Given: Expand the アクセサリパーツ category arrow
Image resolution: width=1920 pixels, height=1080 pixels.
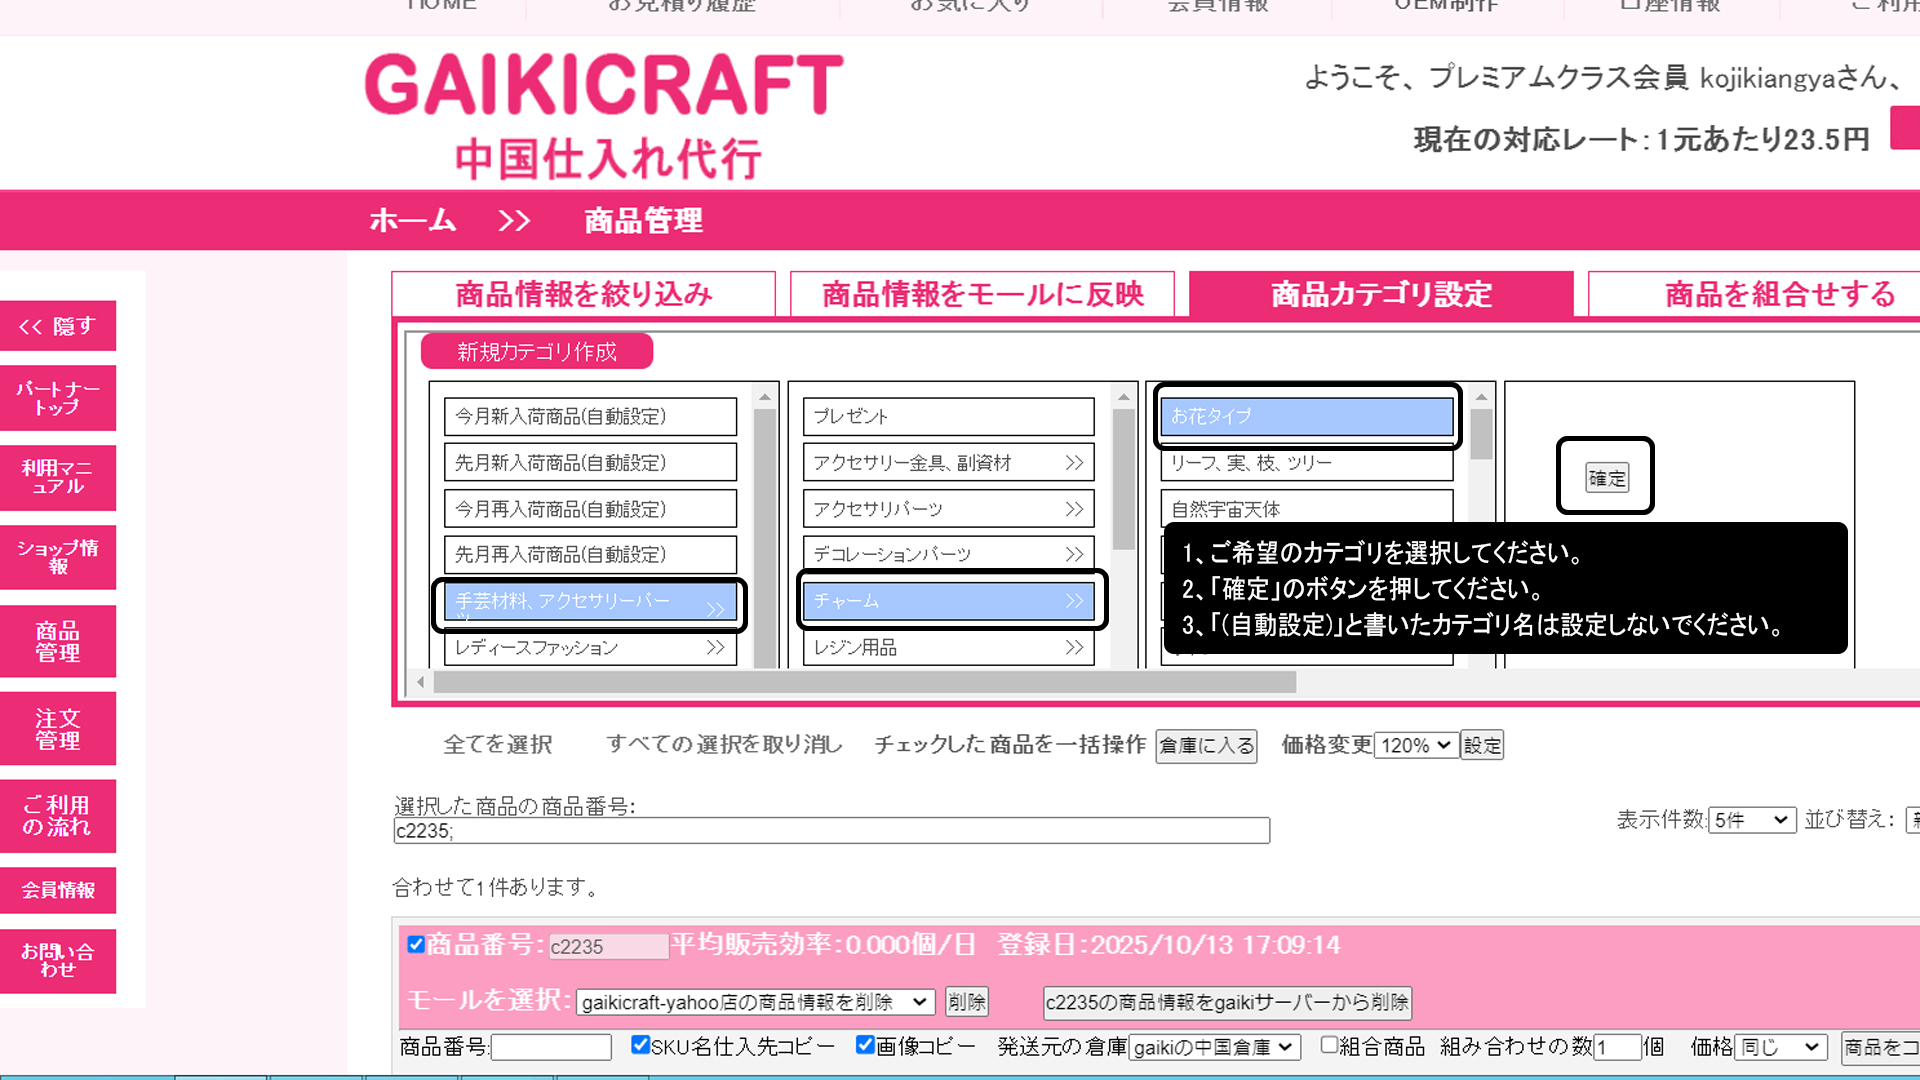Looking at the screenshot, I should pos(1074,509).
